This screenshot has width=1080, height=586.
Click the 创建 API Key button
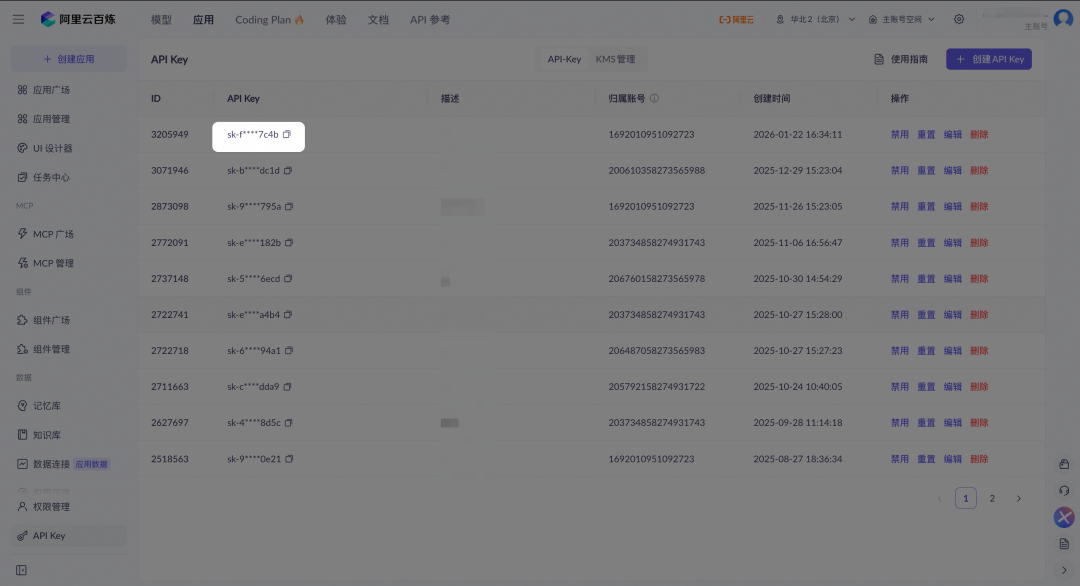(988, 59)
